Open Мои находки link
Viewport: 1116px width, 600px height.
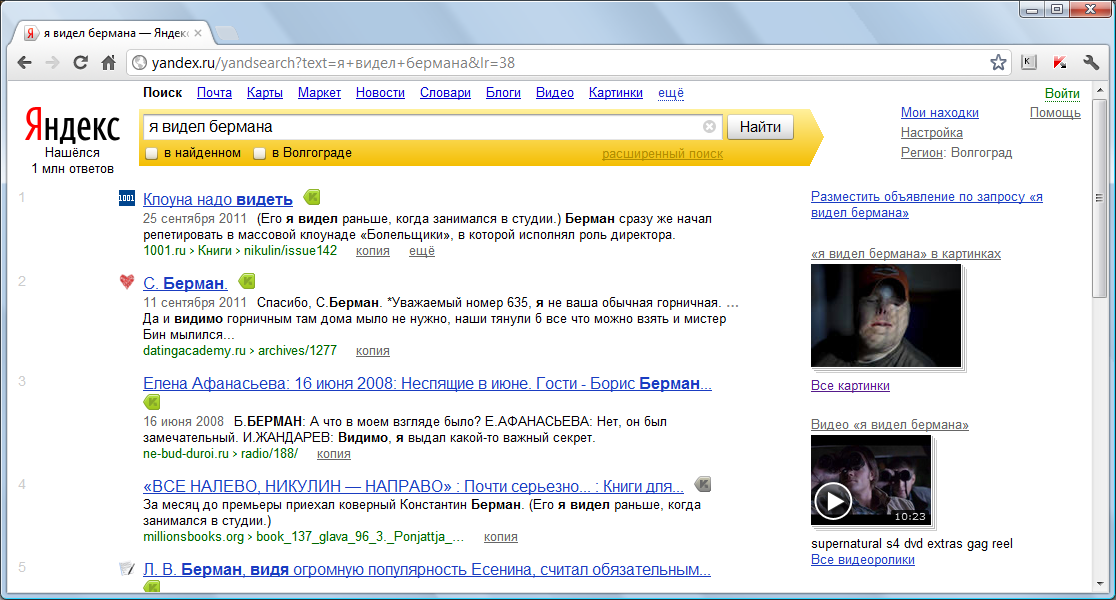coord(939,112)
